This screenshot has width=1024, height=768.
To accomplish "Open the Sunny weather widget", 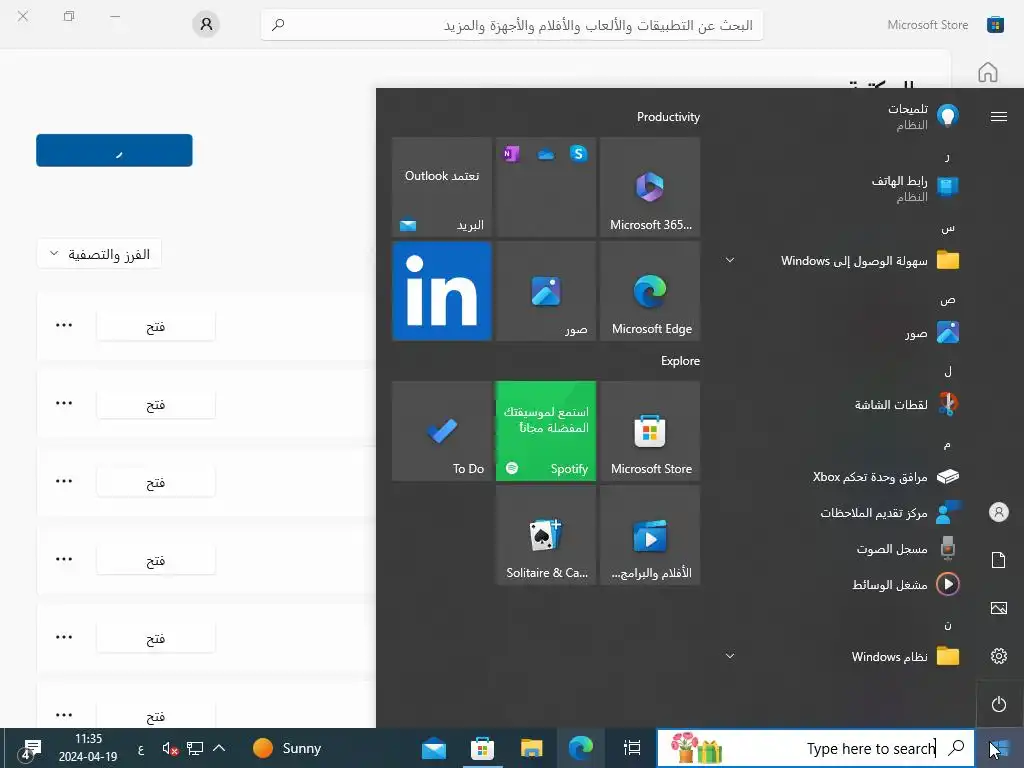I will click(287, 748).
